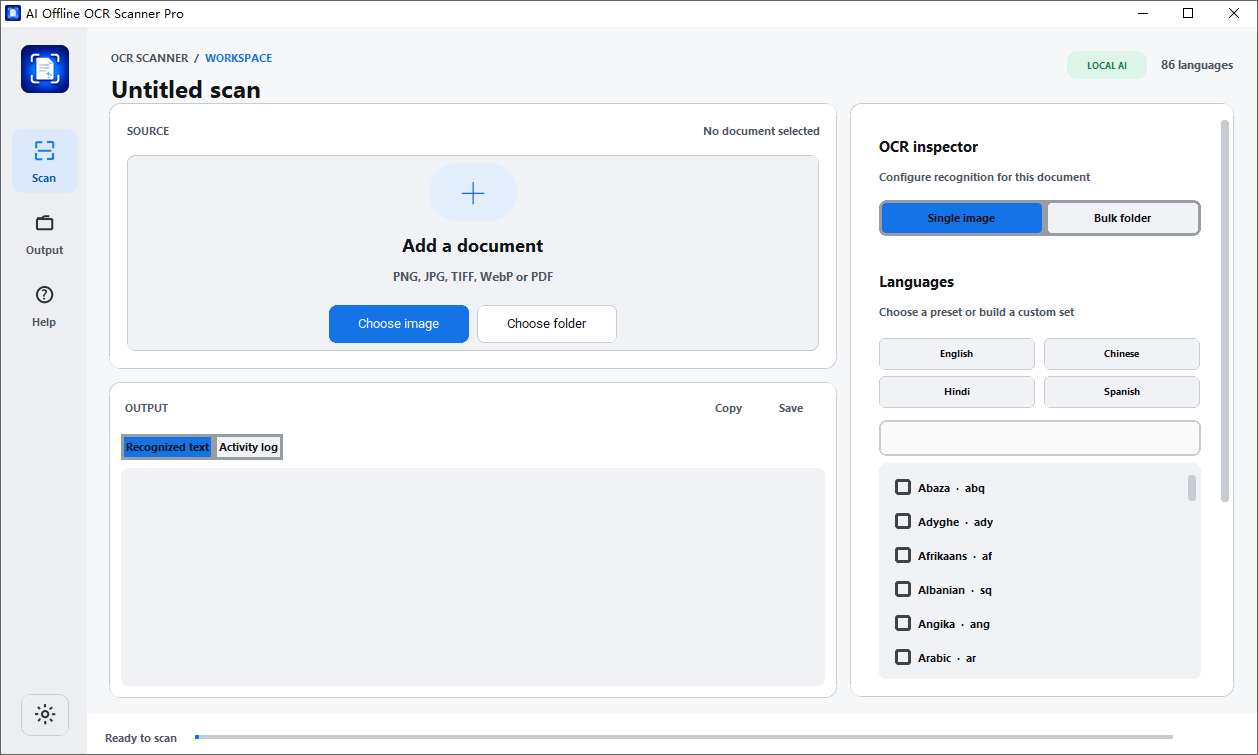1258x755 pixels.
Task: Click the scan progress bar at bottom
Action: point(684,737)
